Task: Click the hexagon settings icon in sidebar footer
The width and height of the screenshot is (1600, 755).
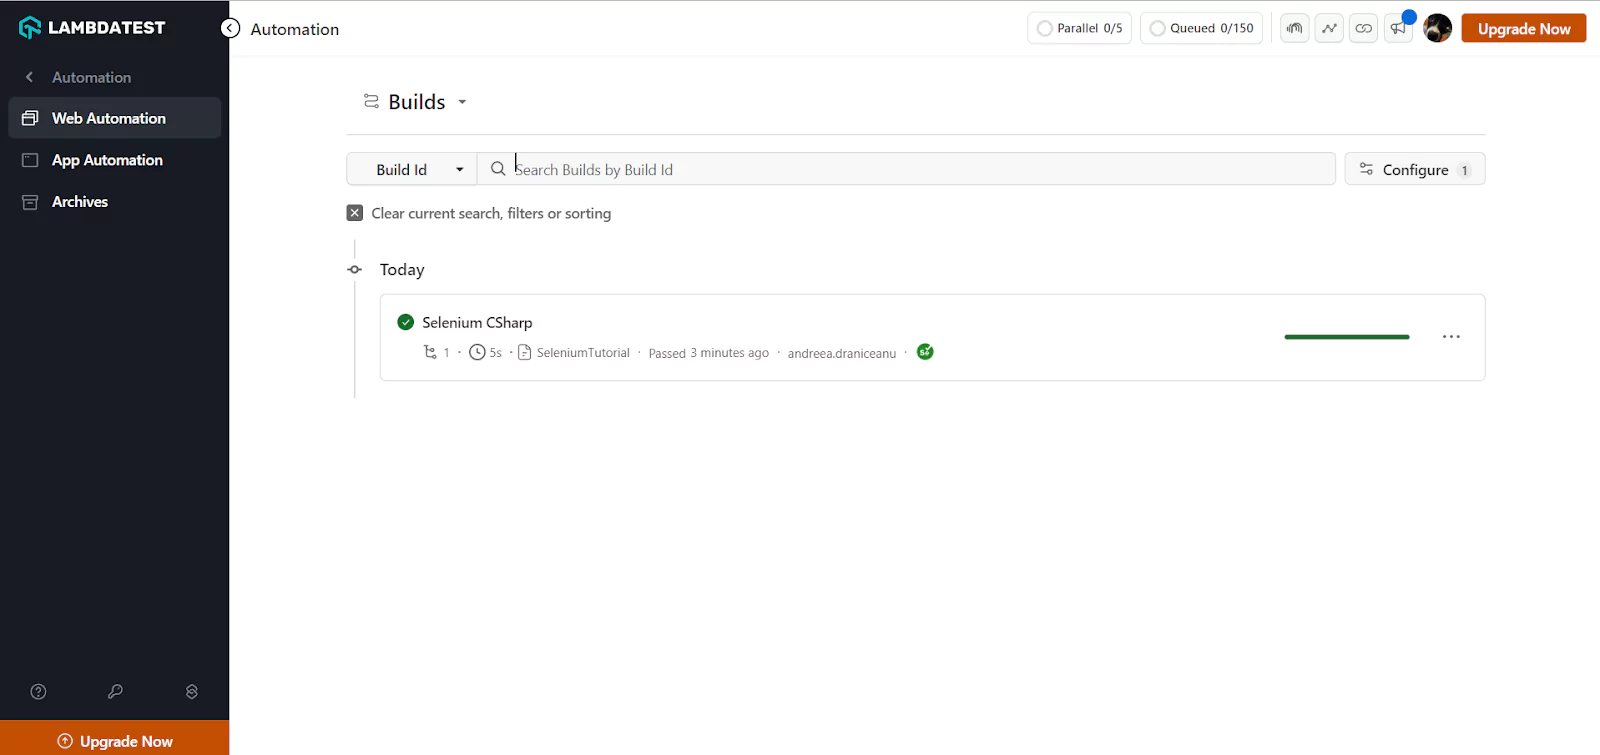Action: [192, 692]
